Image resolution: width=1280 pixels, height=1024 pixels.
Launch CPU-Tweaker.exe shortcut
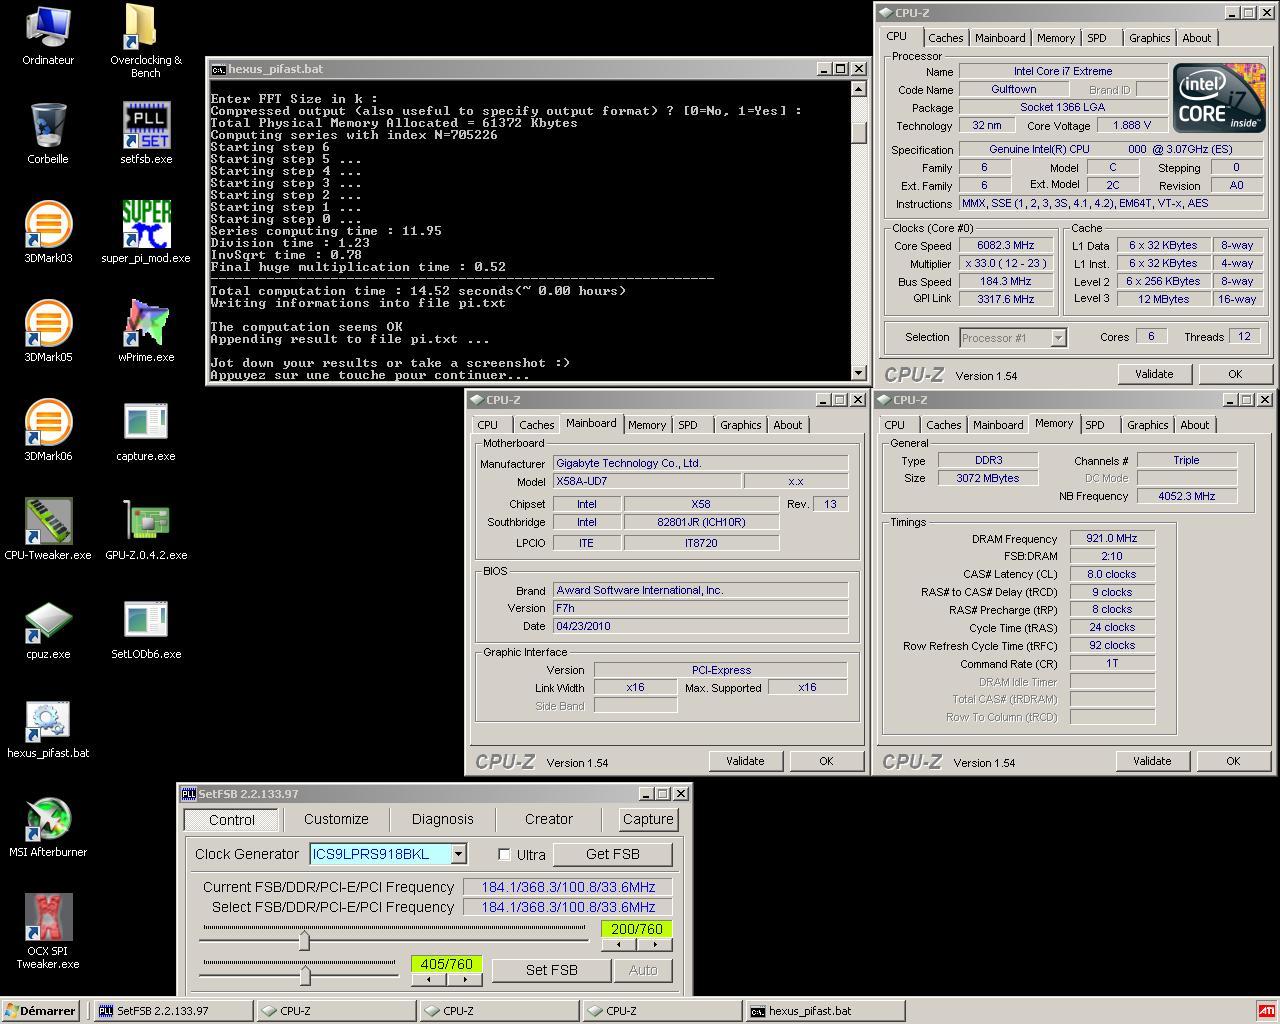click(x=48, y=529)
